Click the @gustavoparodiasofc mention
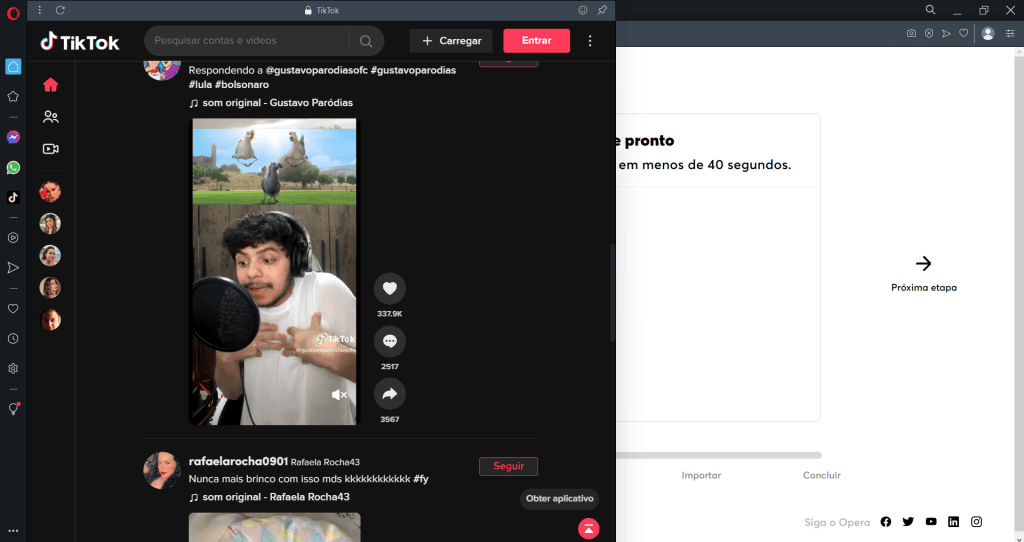The width and height of the screenshot is (1024, 542). (317, 70)
